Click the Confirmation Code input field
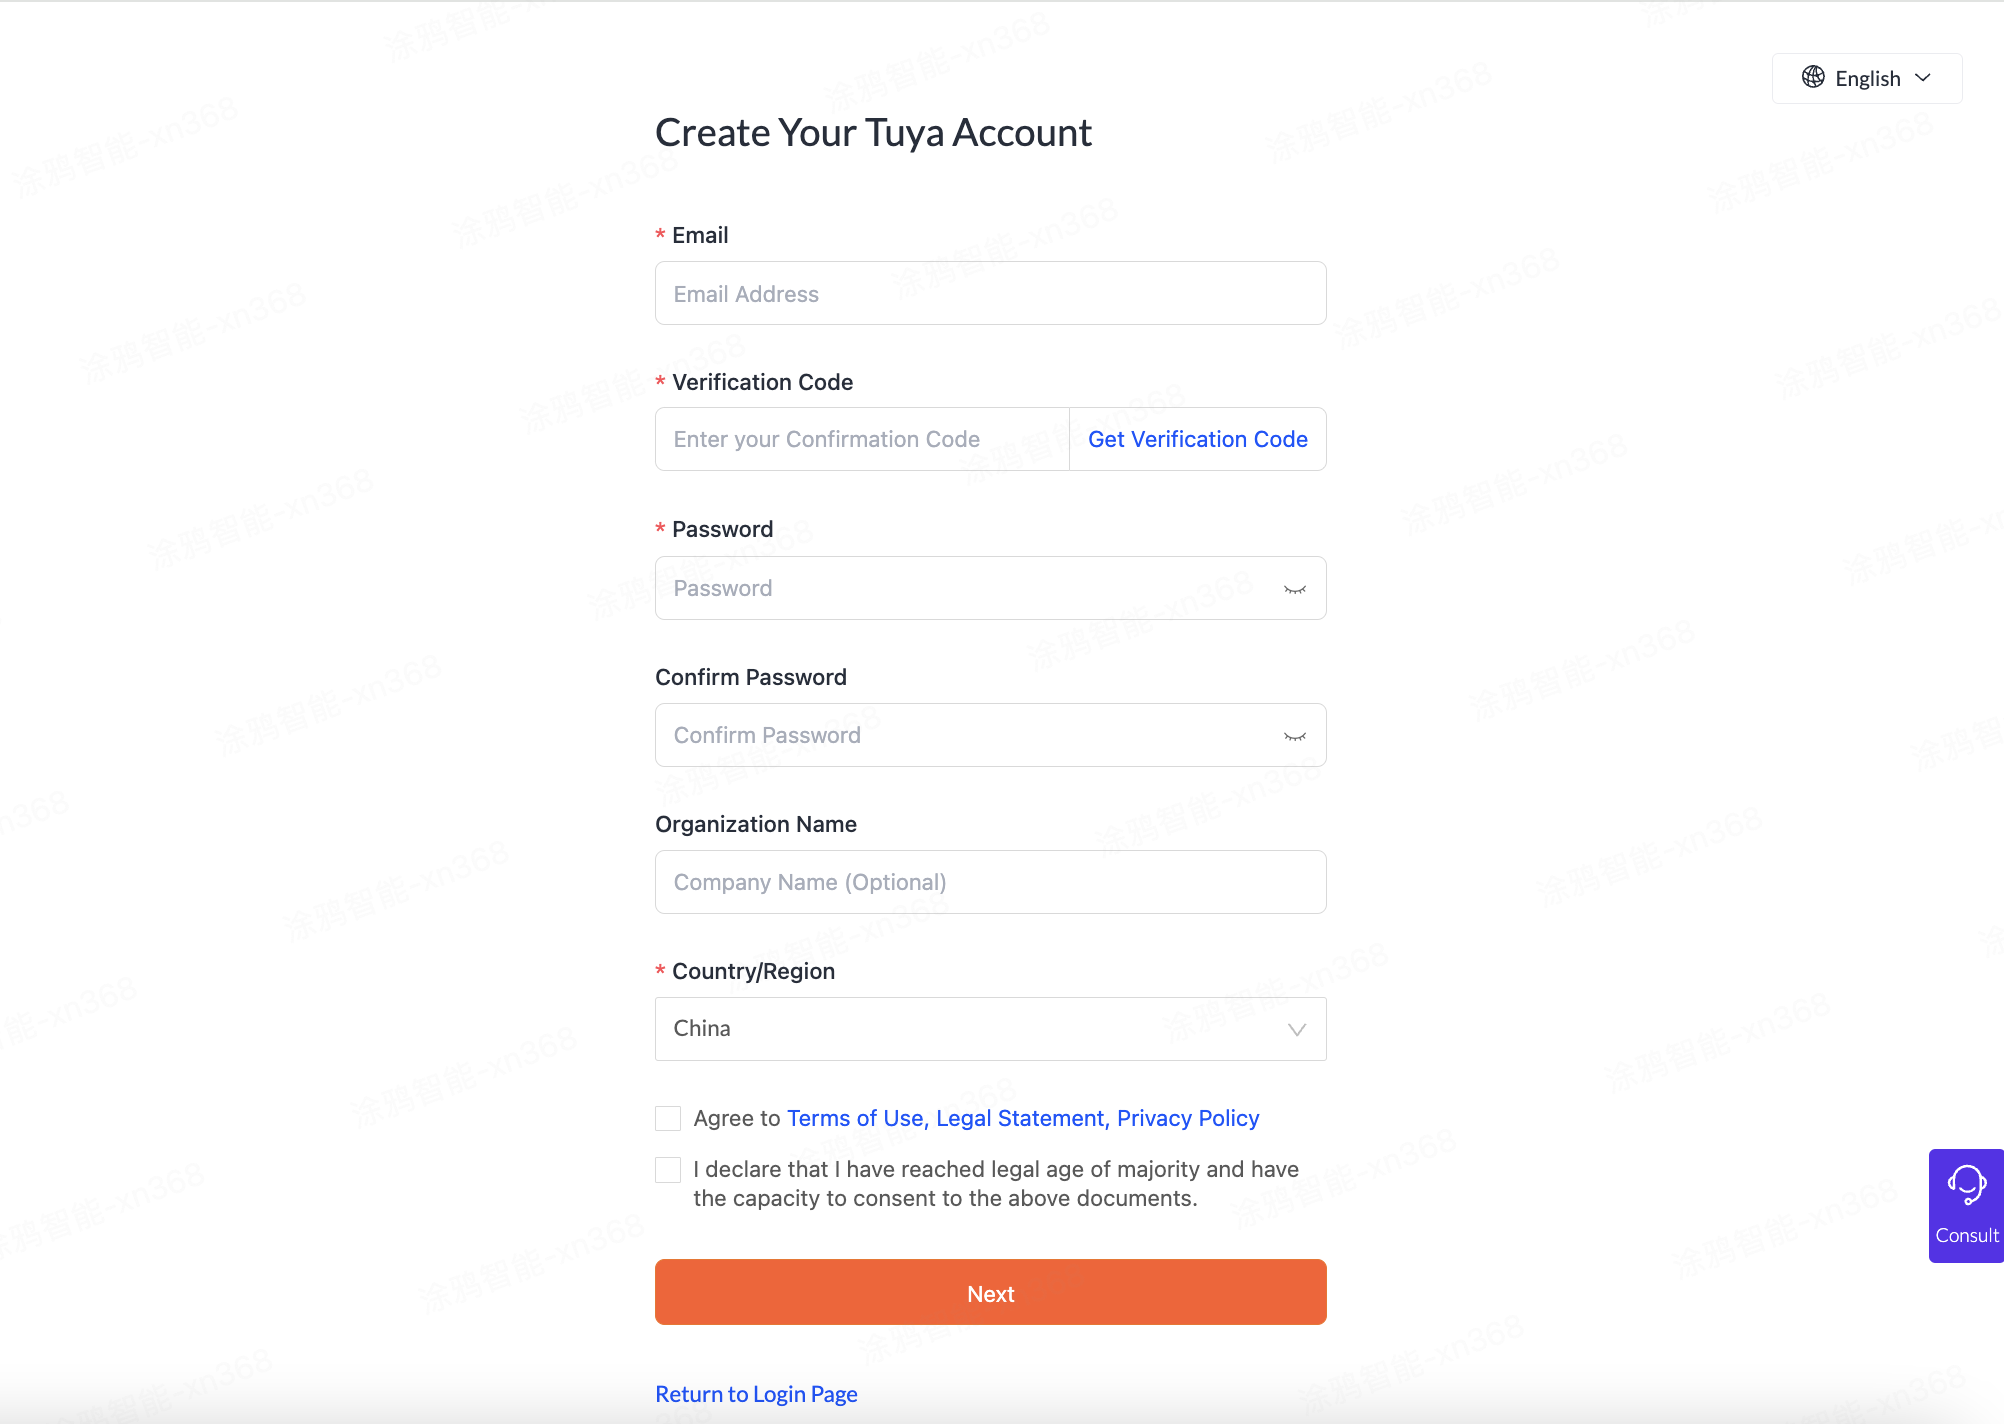Viewport: 2004px width, 1424px height. coord(862,439)
